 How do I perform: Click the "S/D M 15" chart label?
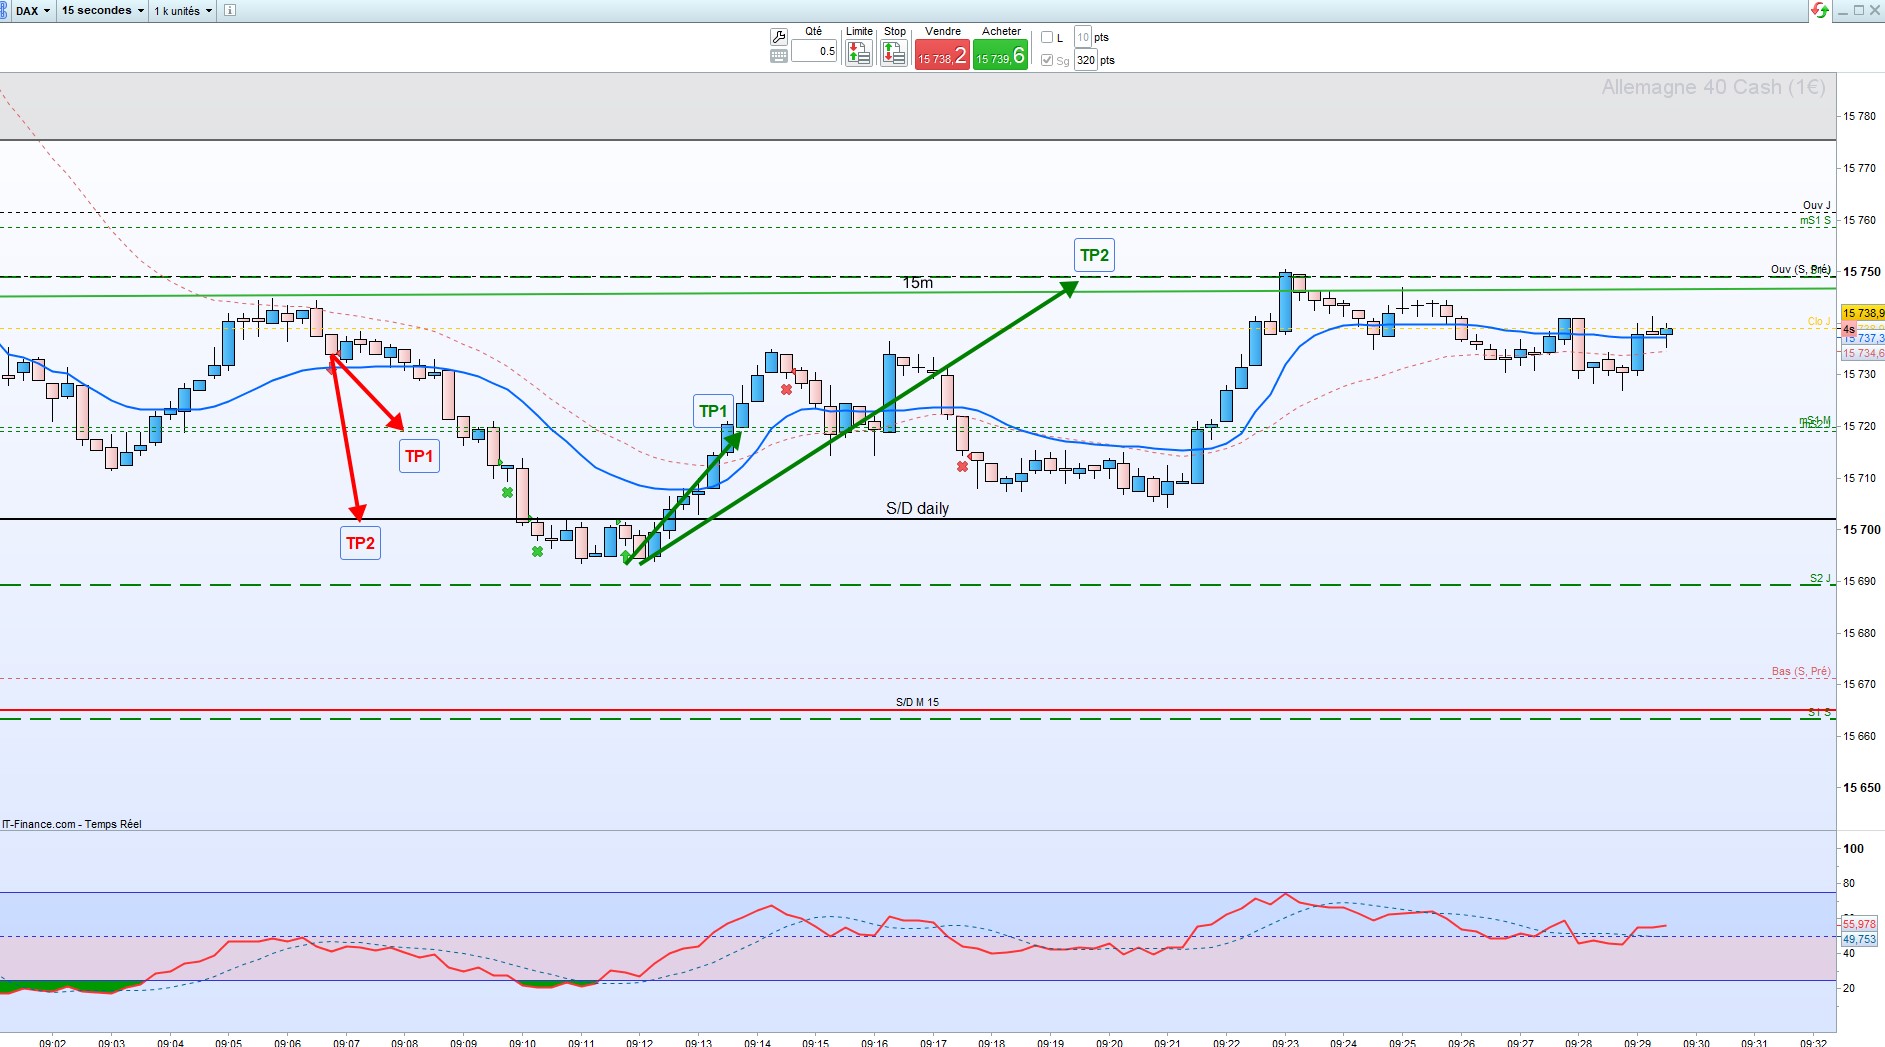click(917, 702)
